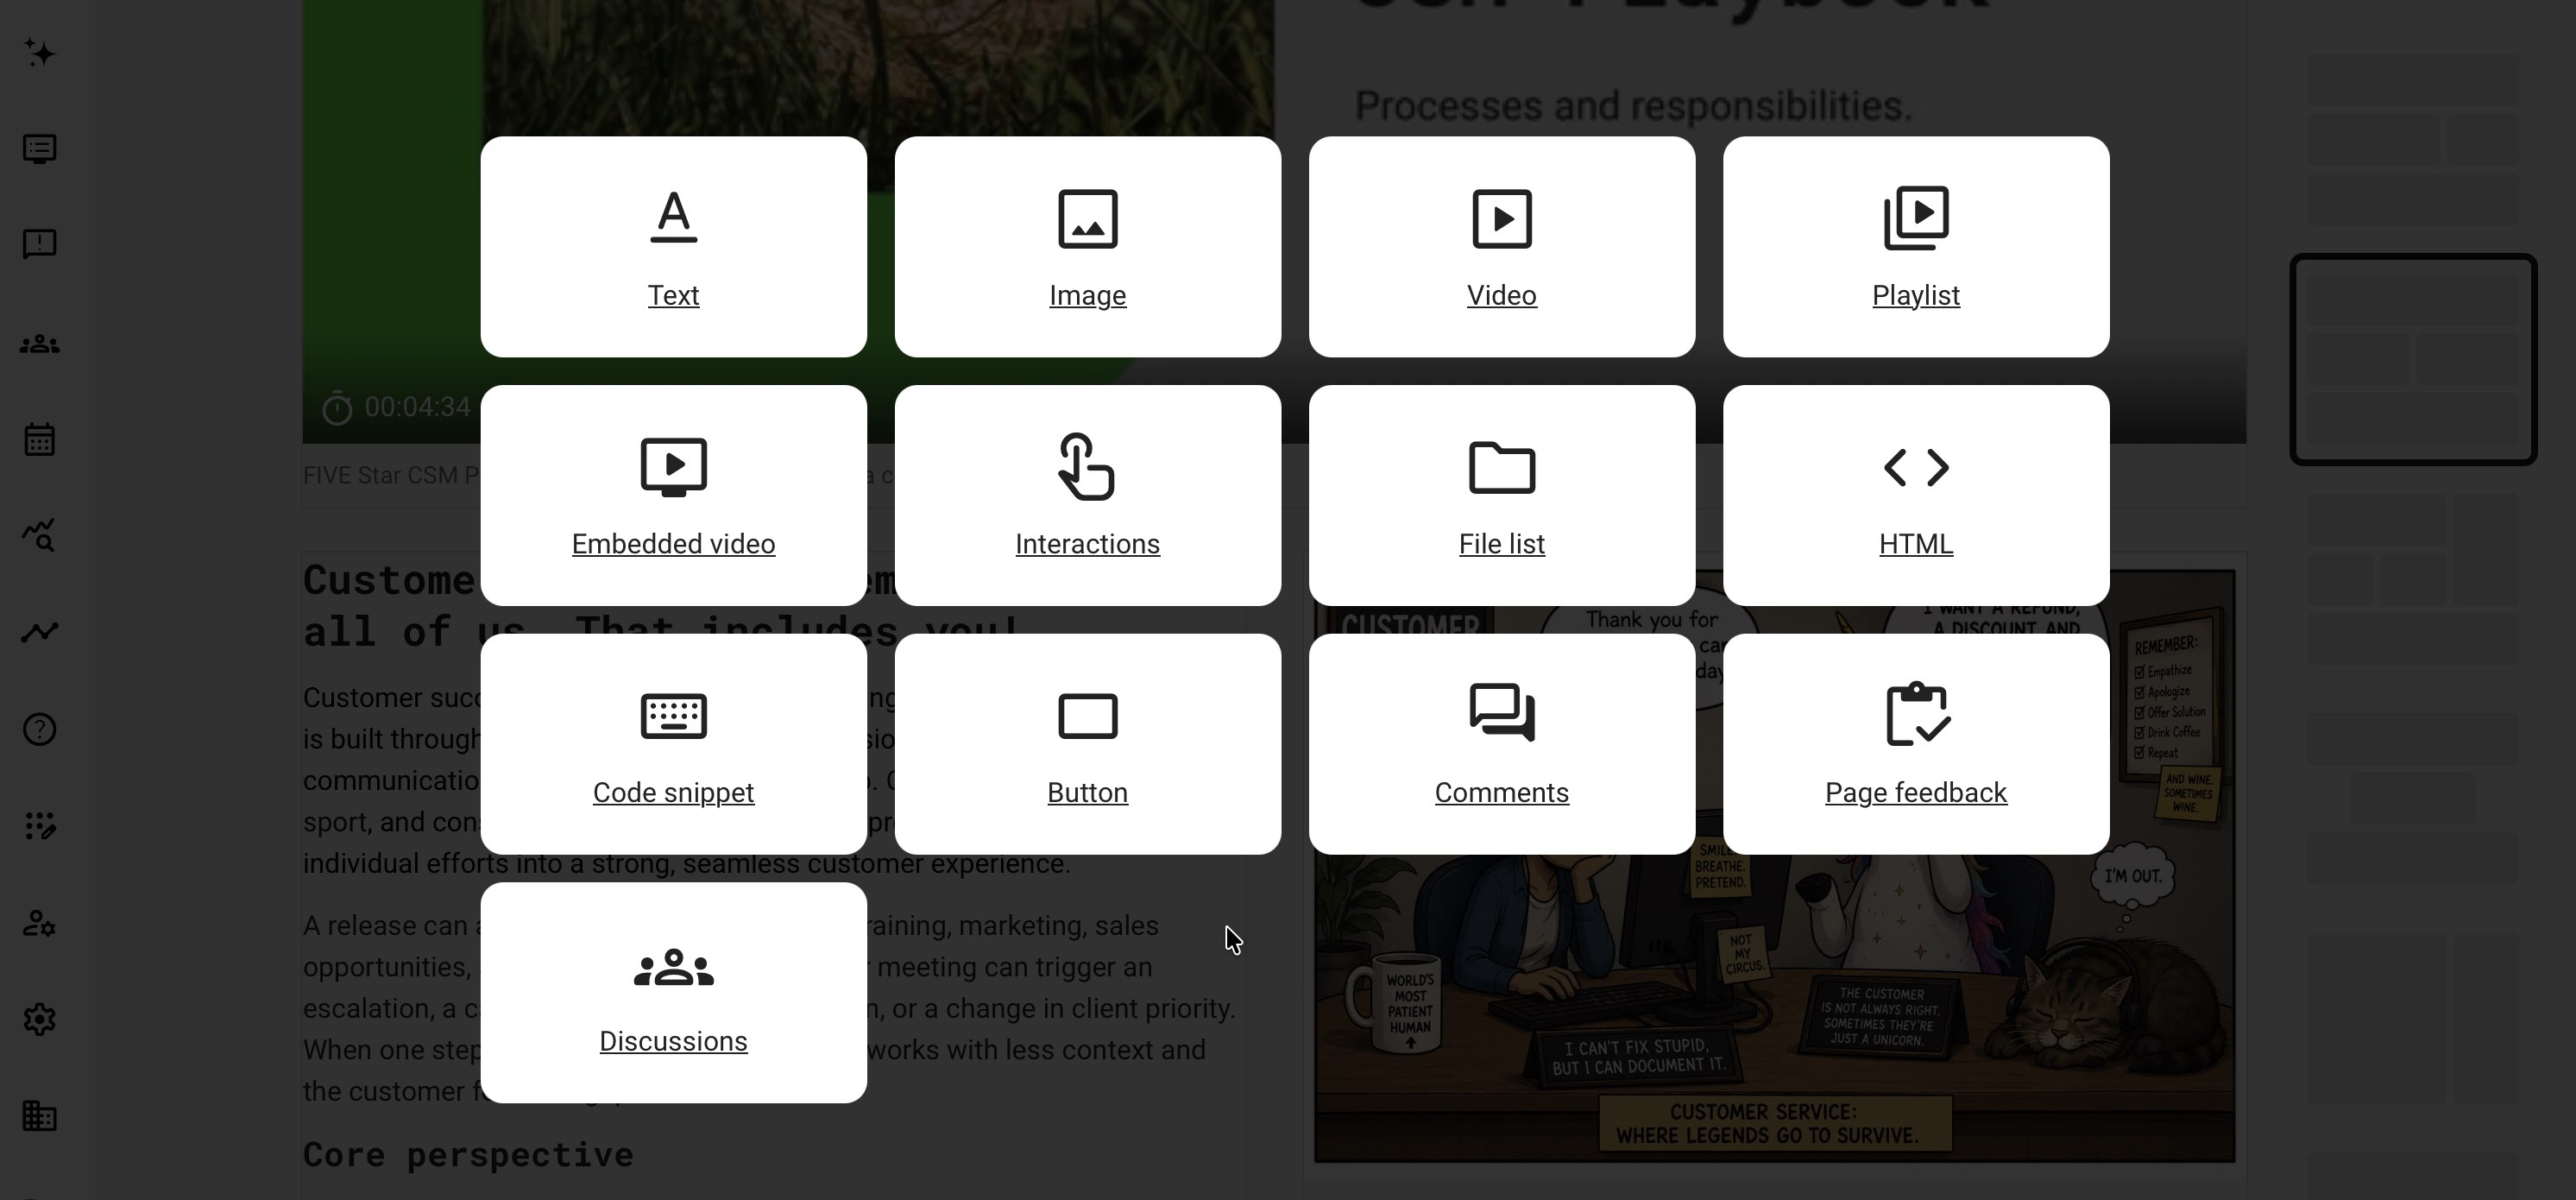Select the highlighted layout thumbnail on right
The height and width of the screenshot is (1200, 2576).
(2413, 359)
